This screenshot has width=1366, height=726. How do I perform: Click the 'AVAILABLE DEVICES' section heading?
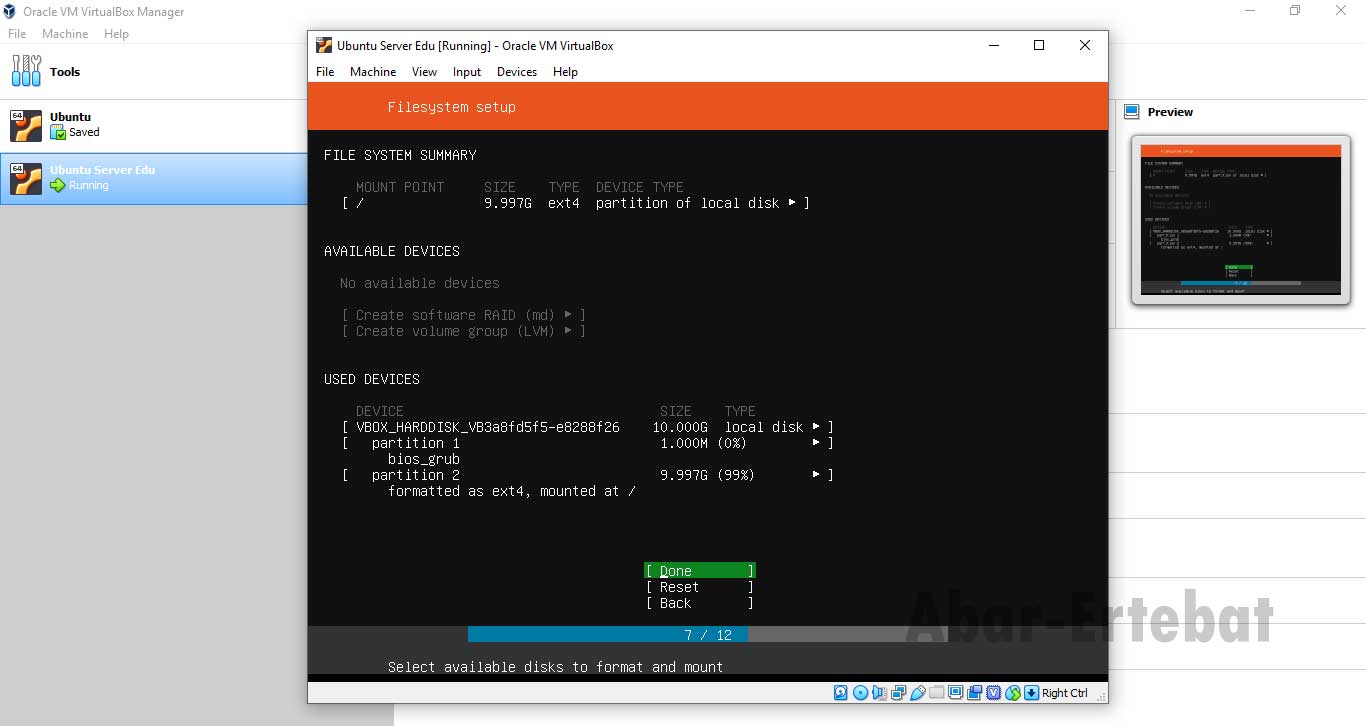tap(392, 251)
